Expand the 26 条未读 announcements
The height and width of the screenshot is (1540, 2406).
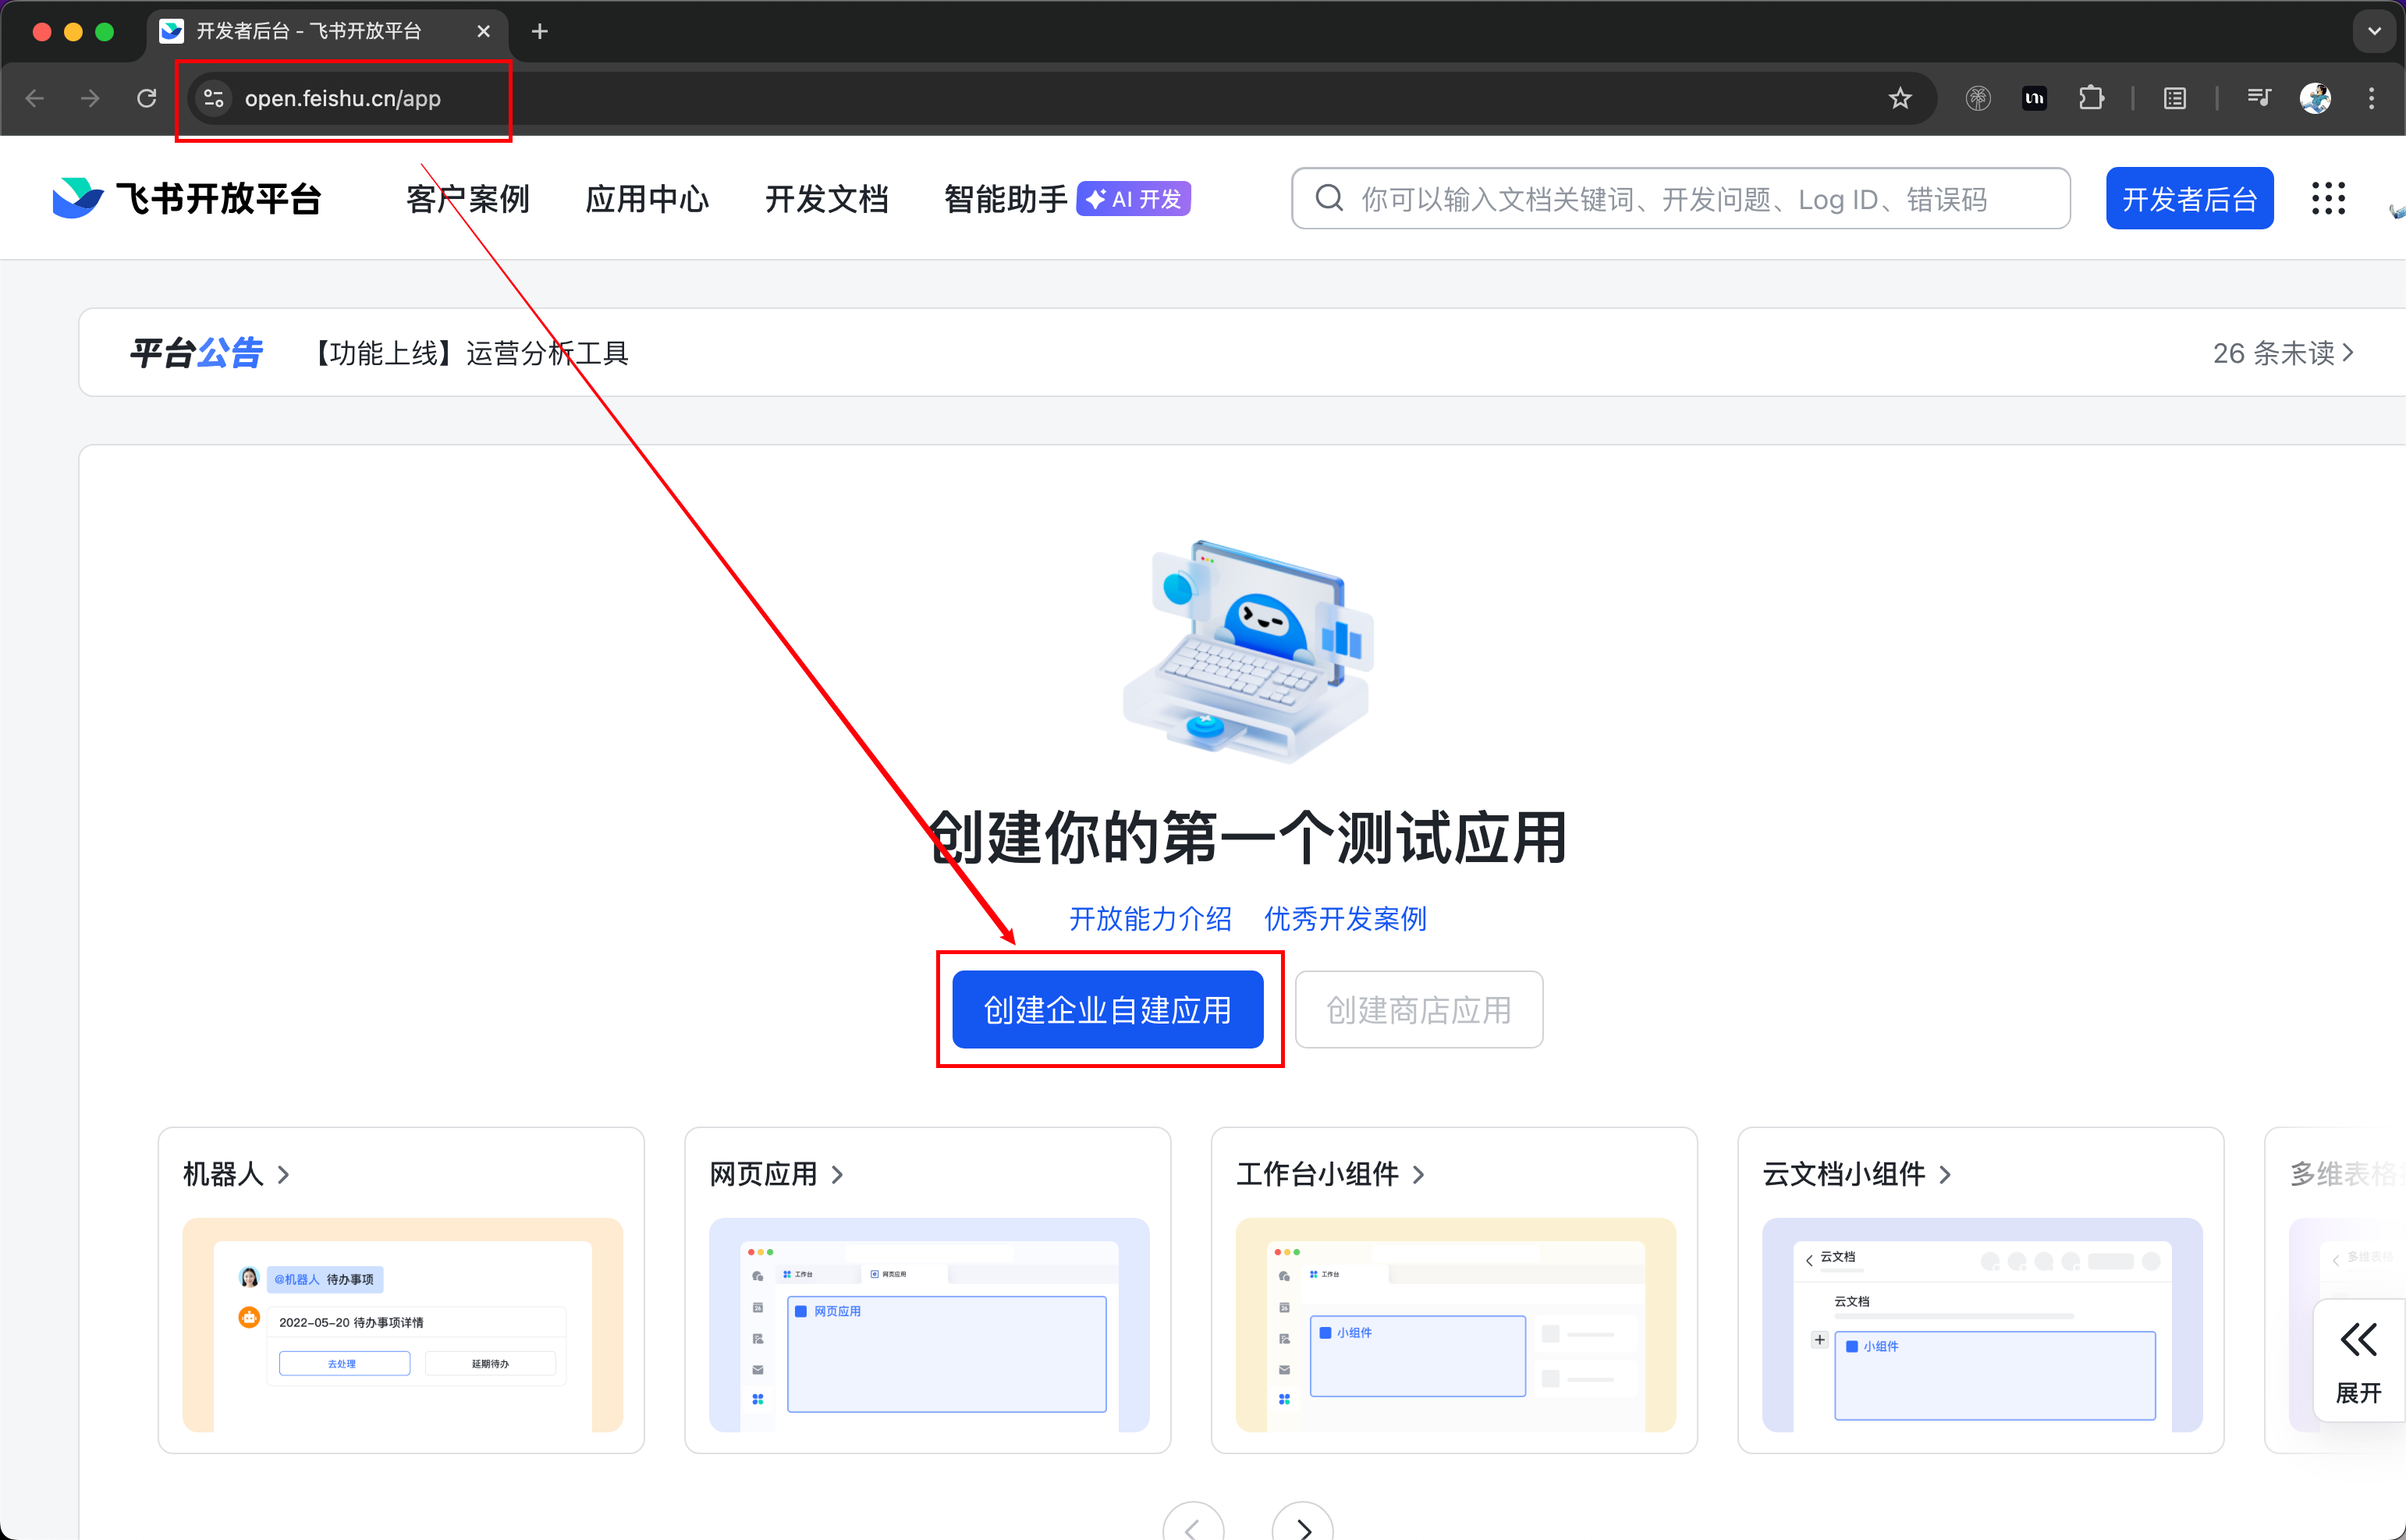click(2282, 353)
